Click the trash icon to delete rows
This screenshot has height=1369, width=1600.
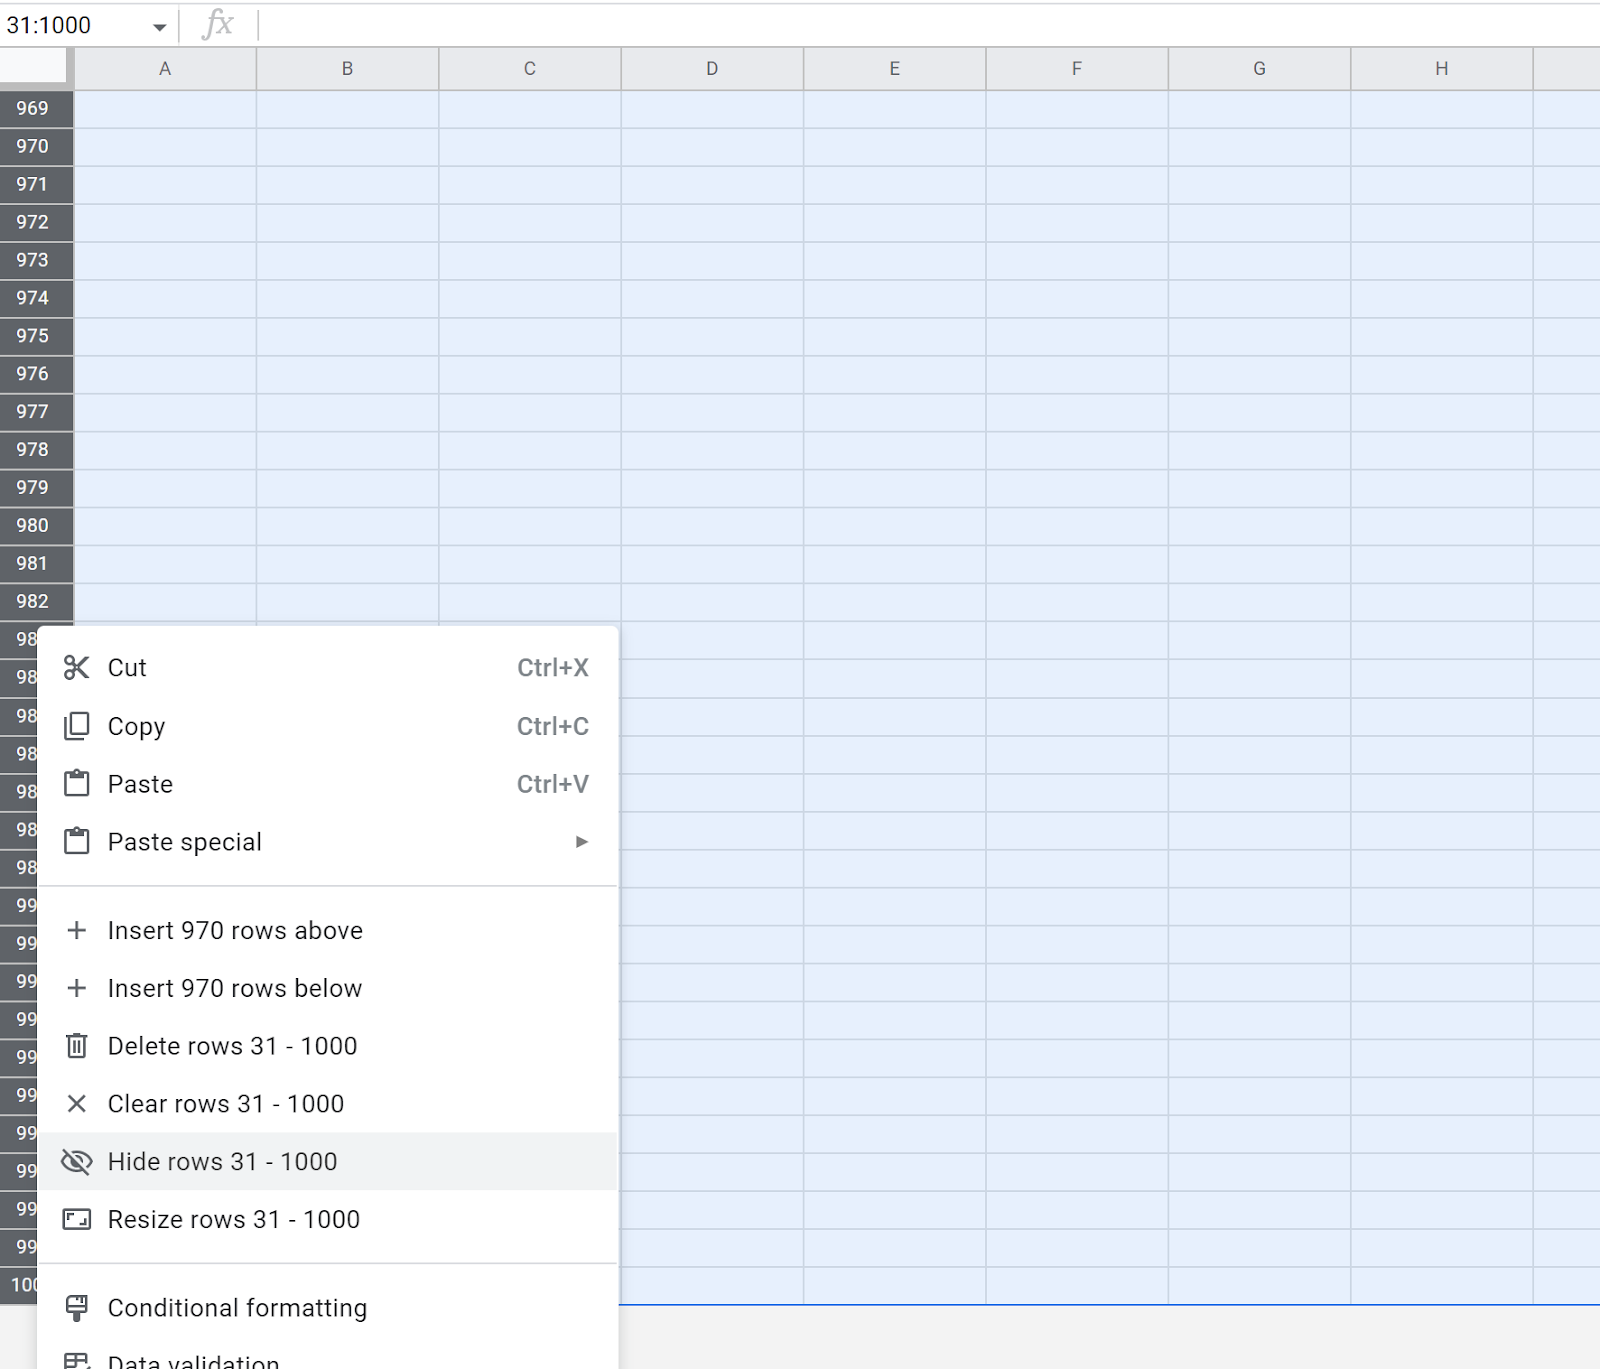[x=77, y=1046]
